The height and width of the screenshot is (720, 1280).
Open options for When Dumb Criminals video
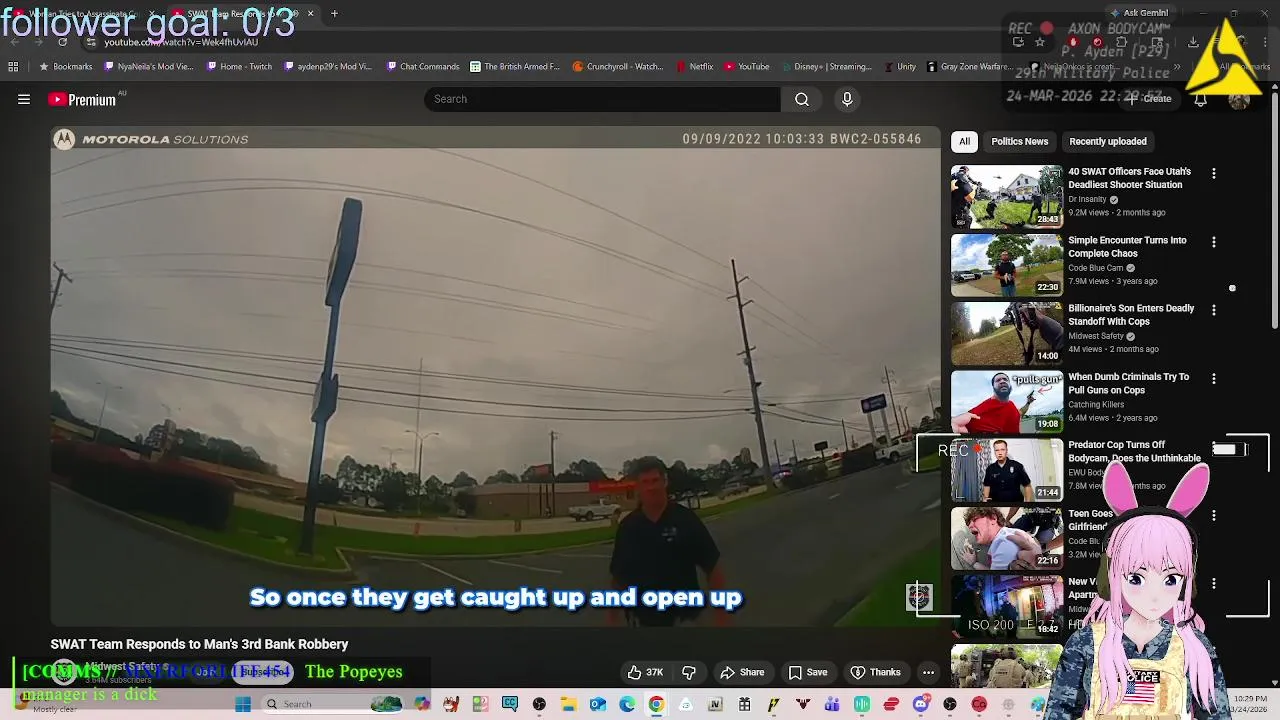1214,379
